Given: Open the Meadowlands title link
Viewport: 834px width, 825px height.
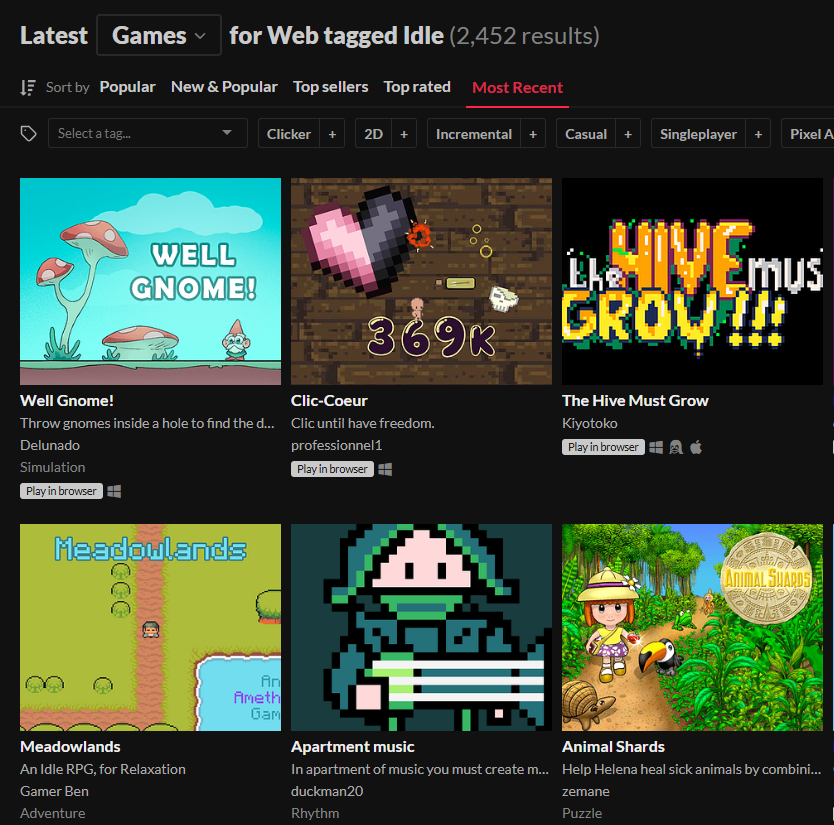Looking at the screenshot, I should 70,746.
